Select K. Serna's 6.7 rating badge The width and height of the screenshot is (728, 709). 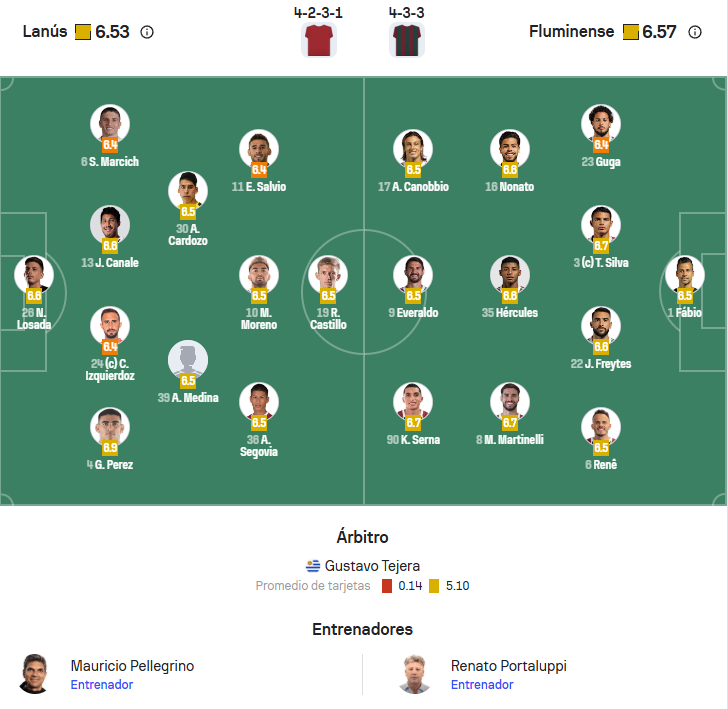(413, 423)
